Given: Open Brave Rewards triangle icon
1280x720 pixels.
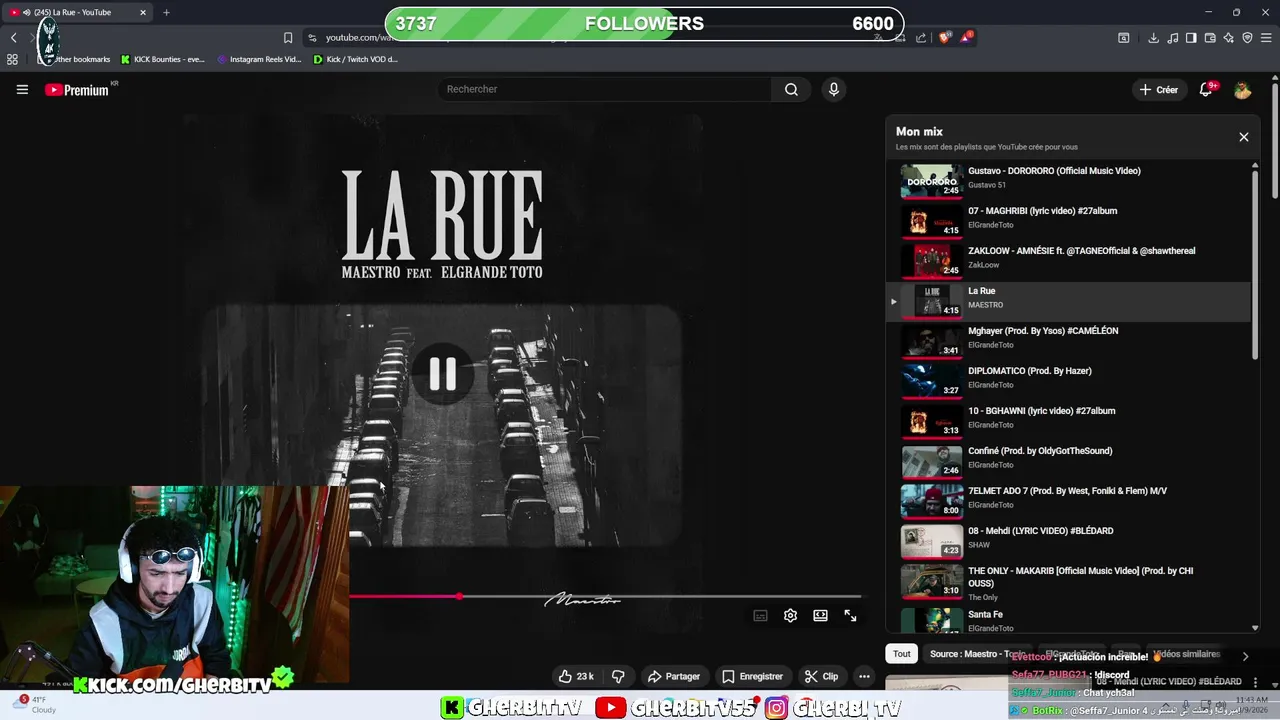Looking at the screenshot, I should tap(966, 37).
